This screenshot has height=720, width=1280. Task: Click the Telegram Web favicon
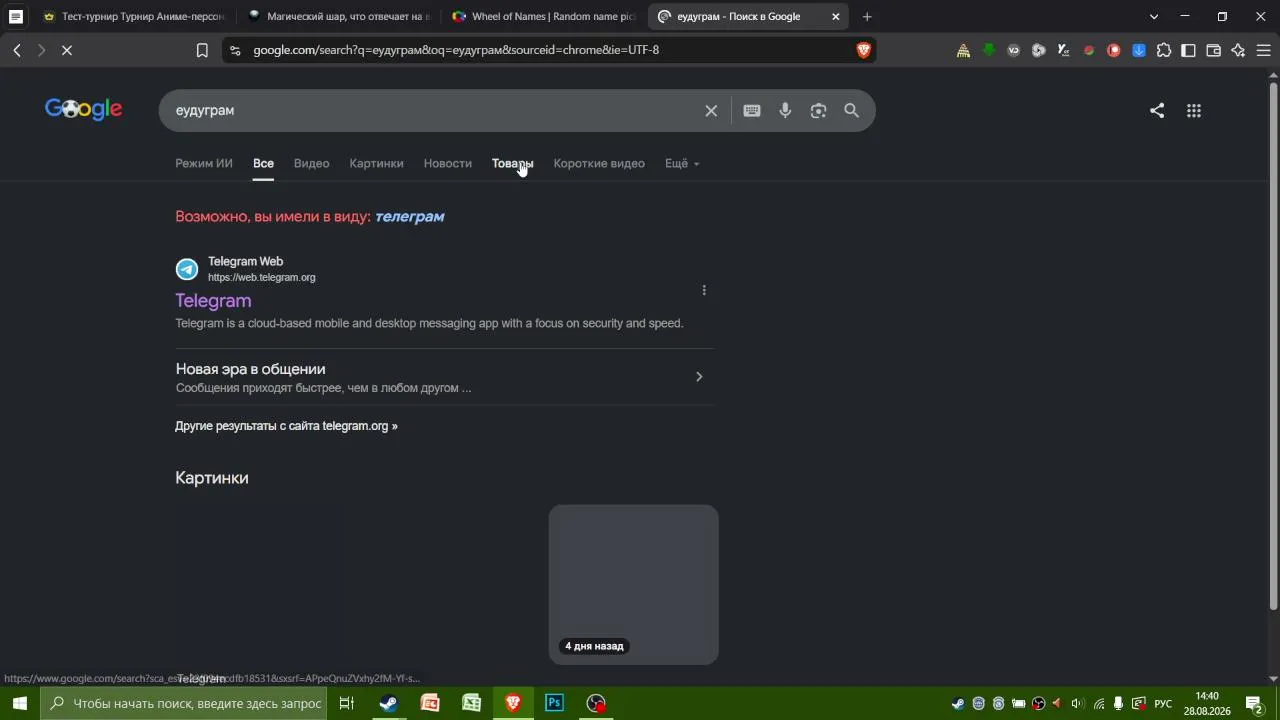[x=187, y=269]
